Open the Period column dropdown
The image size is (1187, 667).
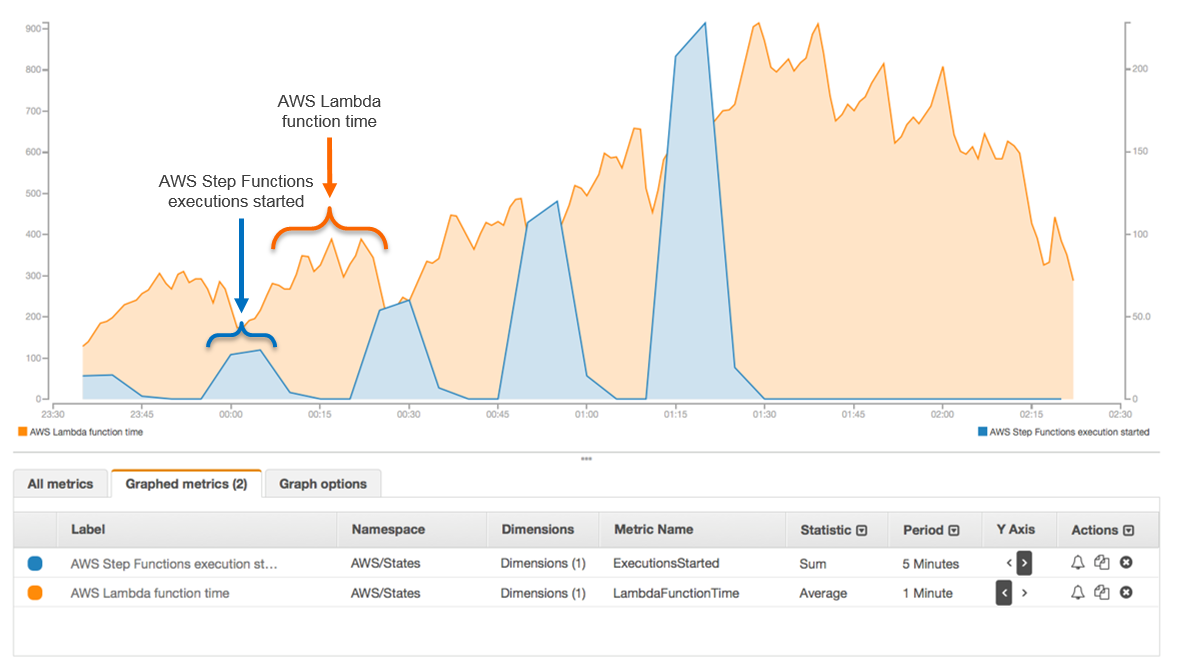pos(953,530)
